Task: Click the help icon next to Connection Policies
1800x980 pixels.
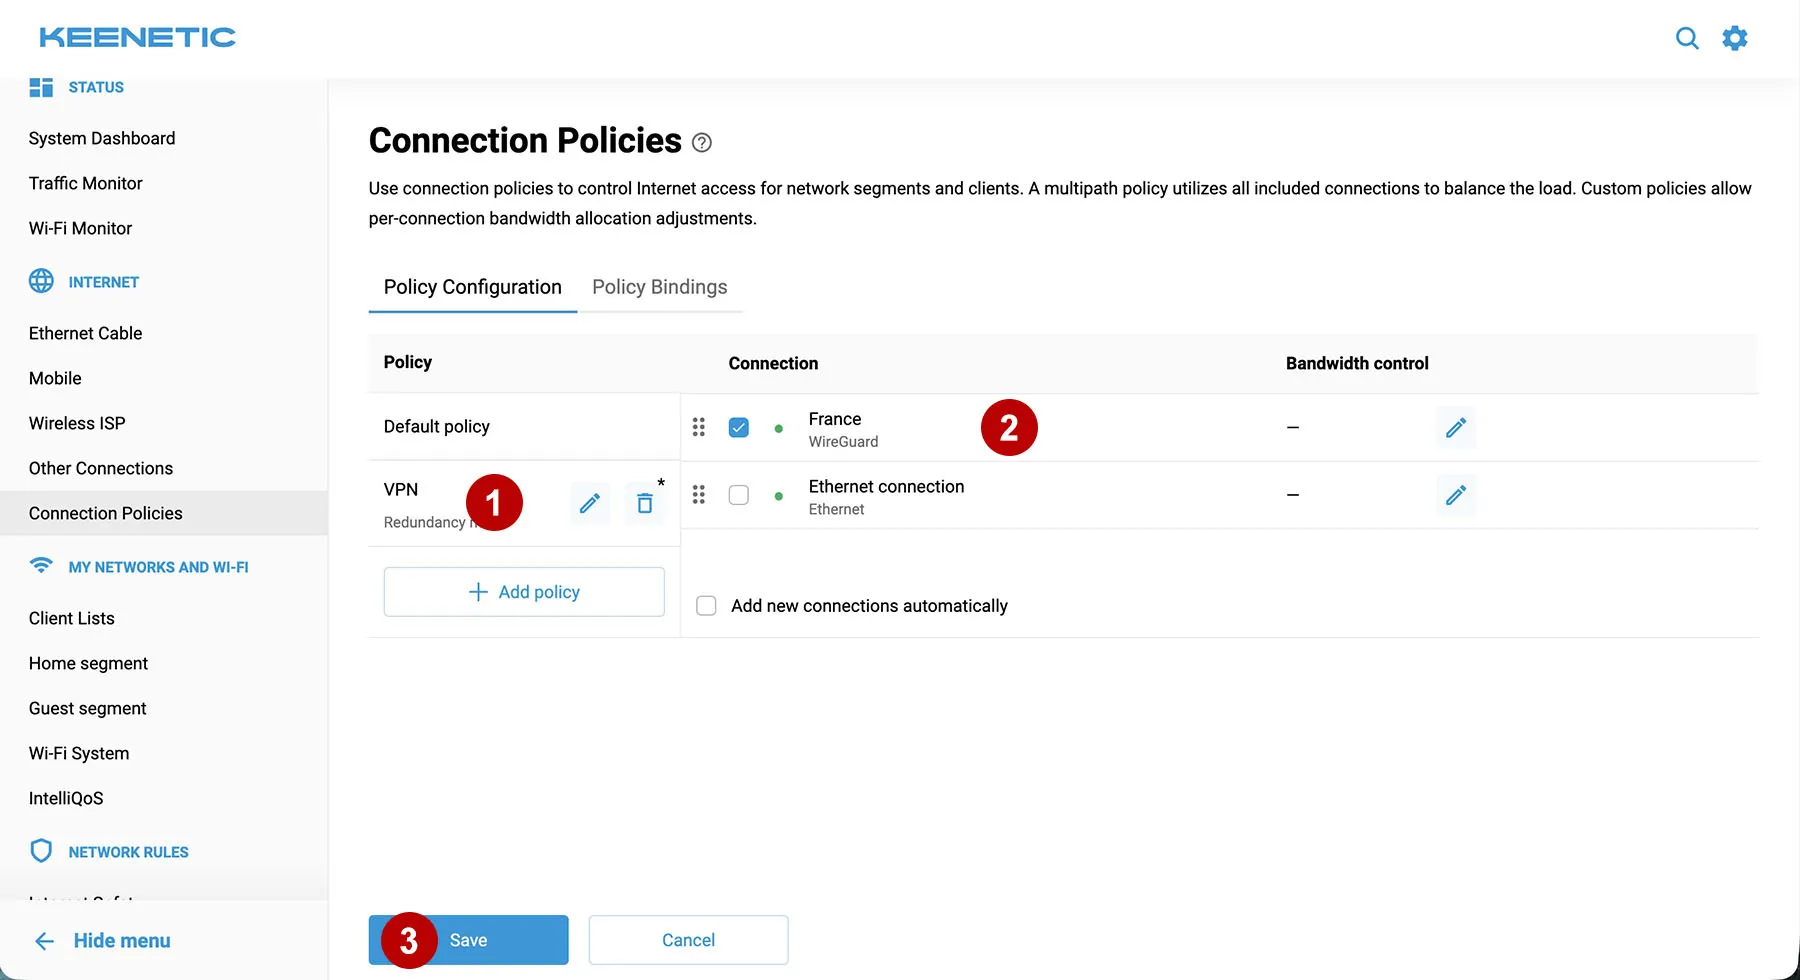Action: pyautogui.click(x=702, y=143)
